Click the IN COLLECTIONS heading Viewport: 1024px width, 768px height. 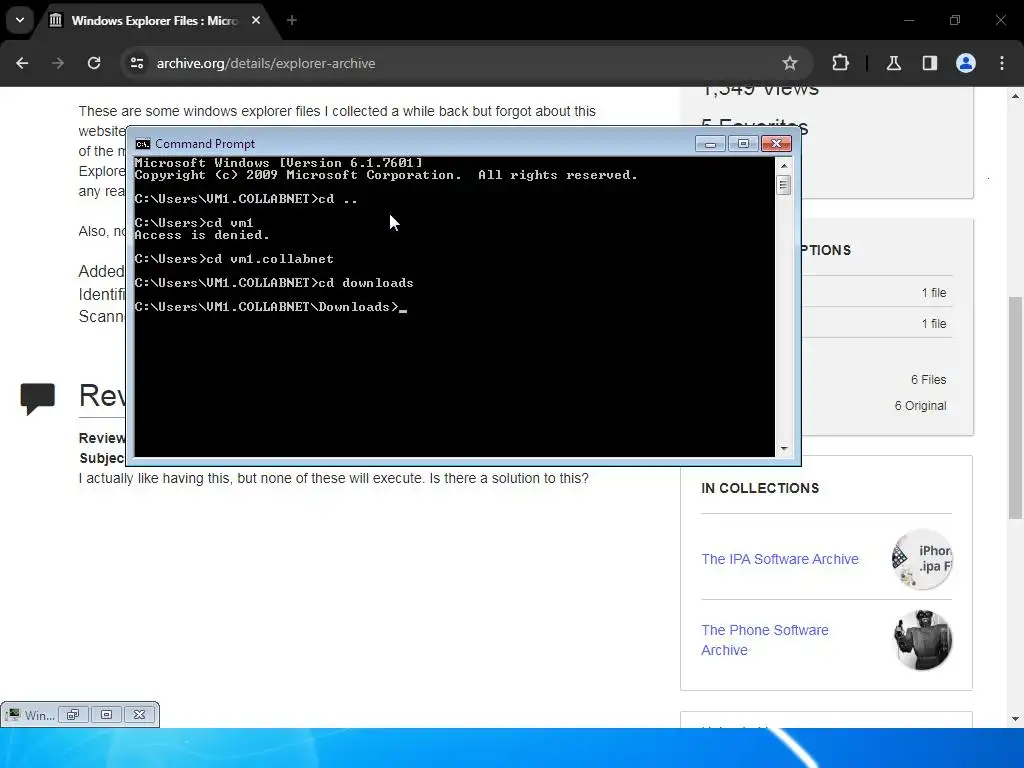point(760,488)
